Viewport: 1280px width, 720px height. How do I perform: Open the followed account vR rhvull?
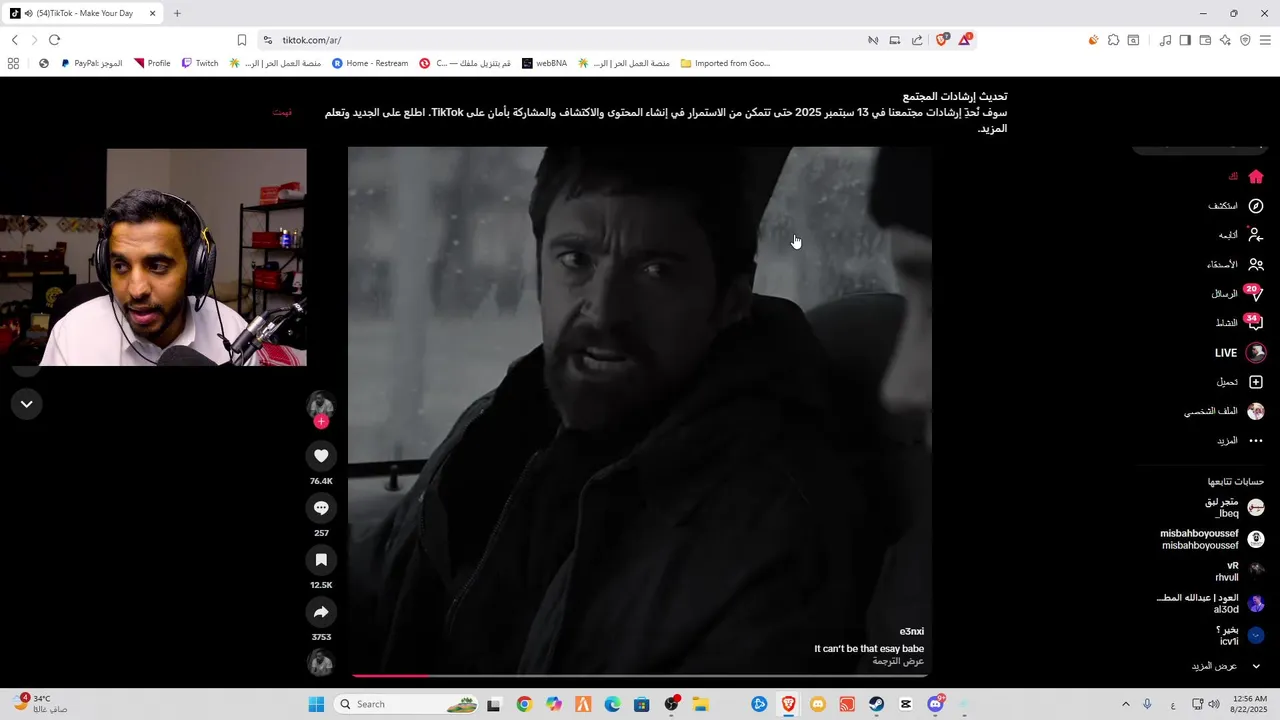click(1241, 572)
